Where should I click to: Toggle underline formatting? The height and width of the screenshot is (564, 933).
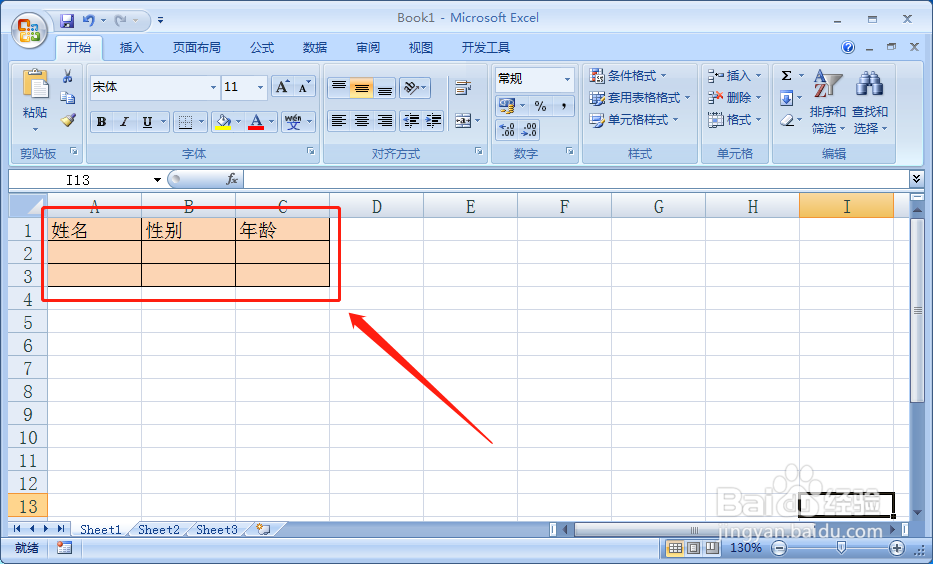click(x=146, y=122)
